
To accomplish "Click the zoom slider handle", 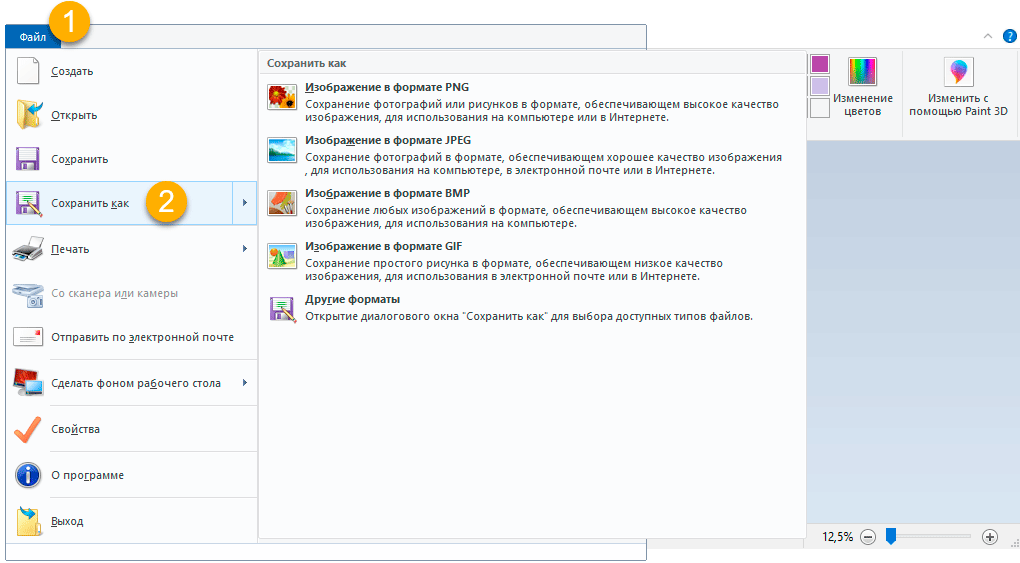I will coord(891,536).
